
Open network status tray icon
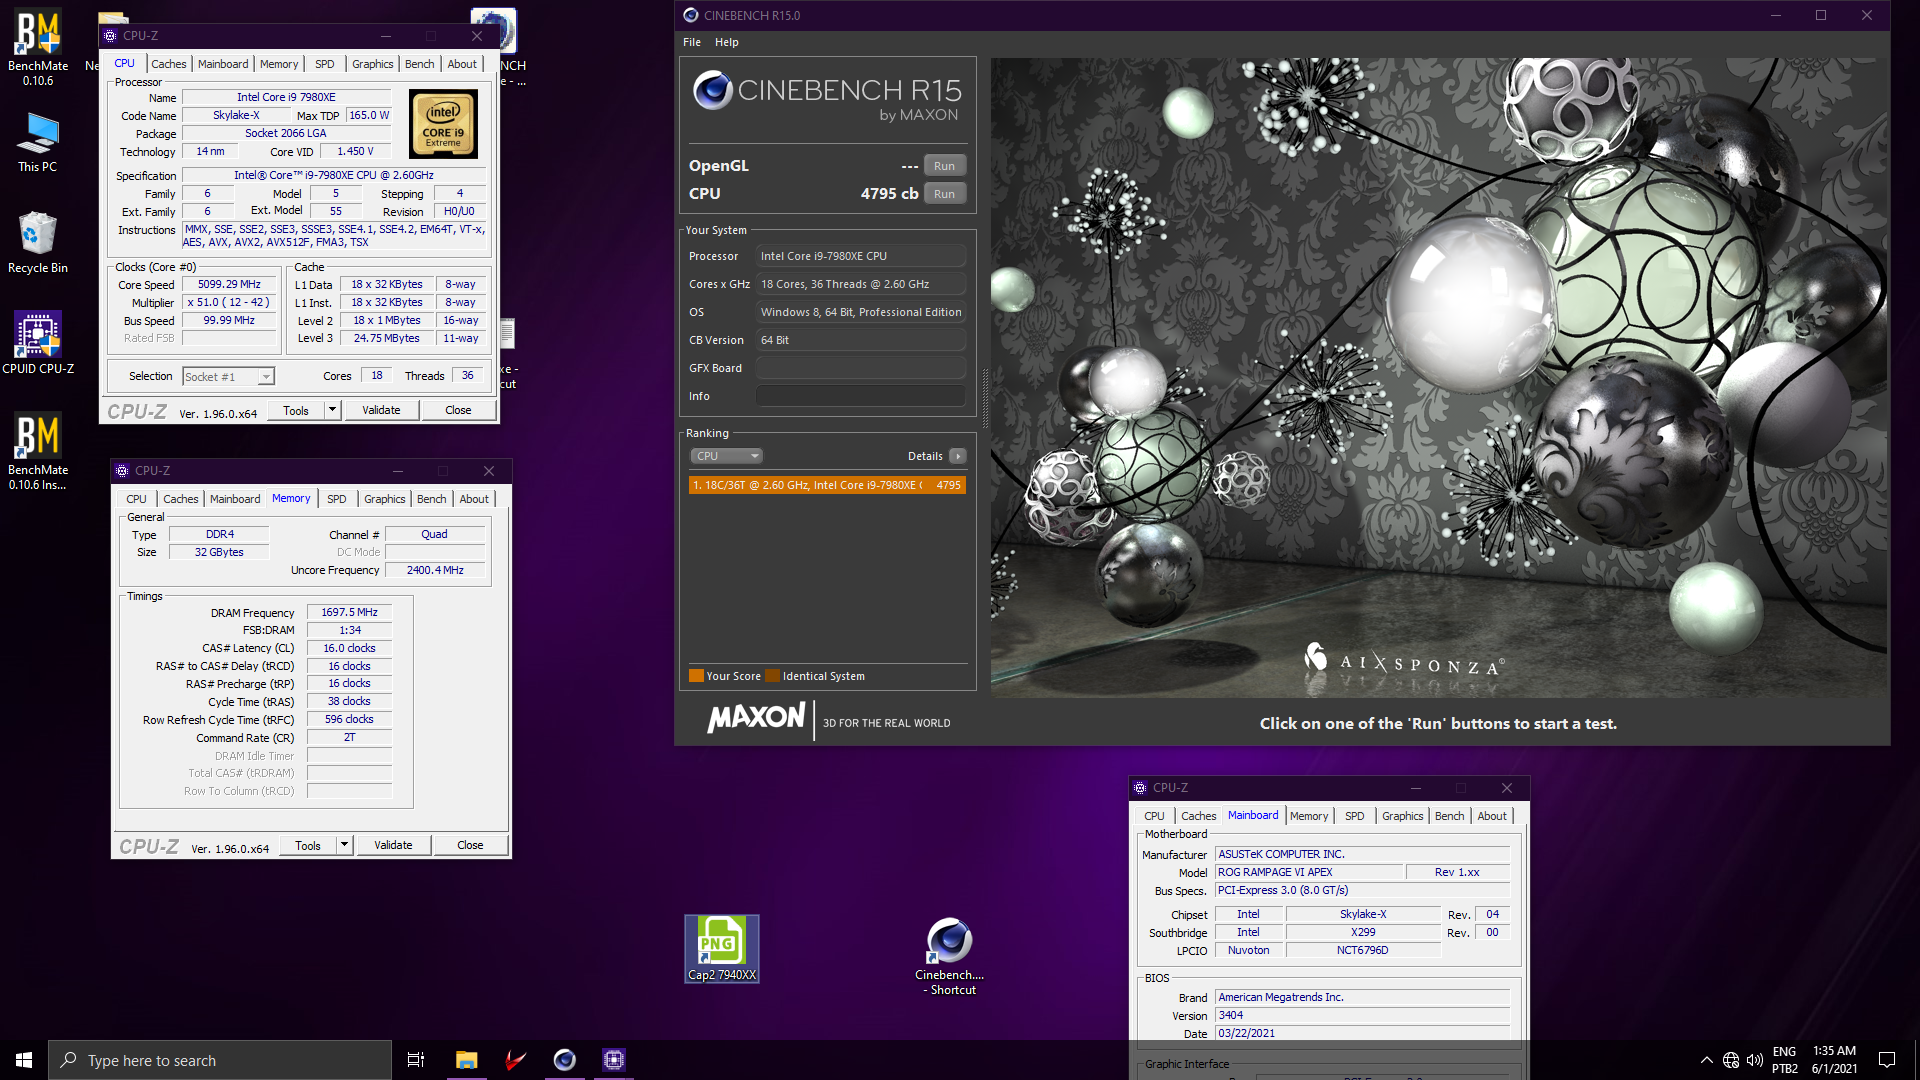[x=1731, y=1060]
